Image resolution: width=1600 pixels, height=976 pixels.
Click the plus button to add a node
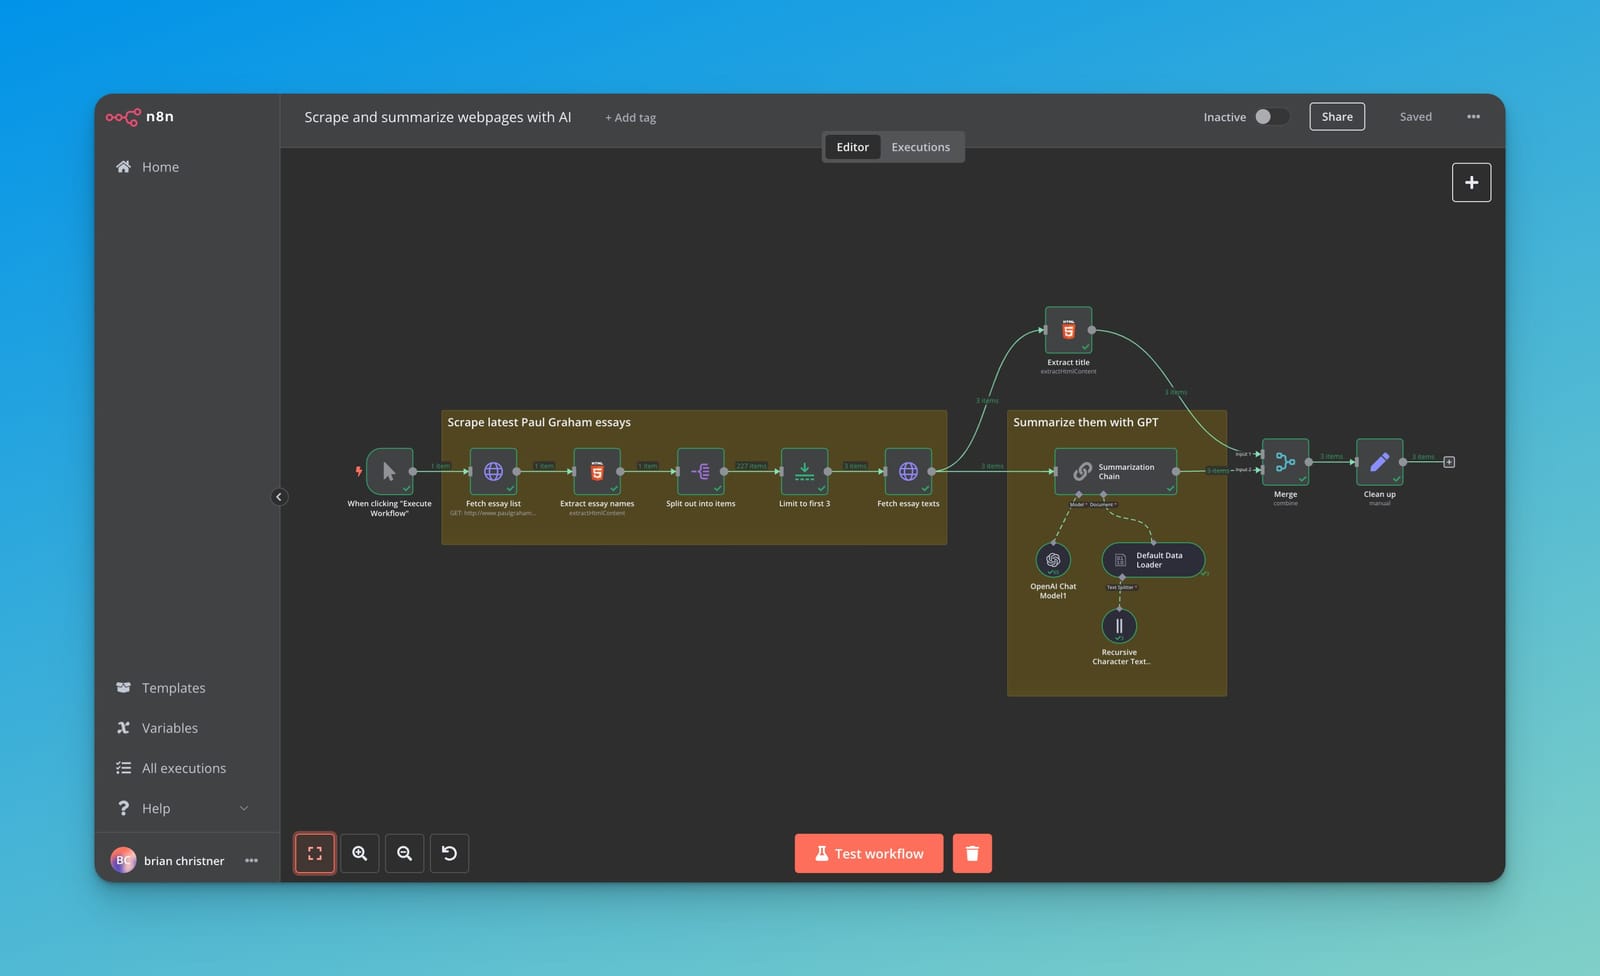tap(1471, 182)
